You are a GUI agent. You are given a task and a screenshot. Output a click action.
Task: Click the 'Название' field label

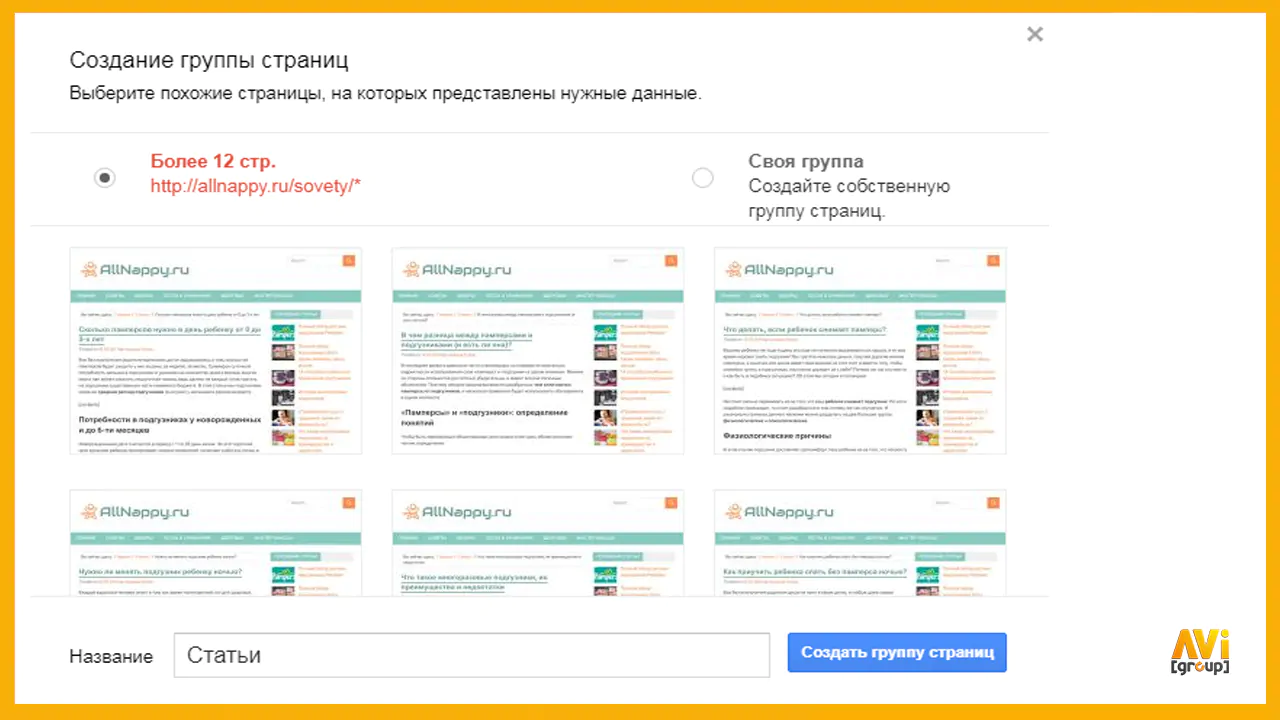[x=111, y=656]
